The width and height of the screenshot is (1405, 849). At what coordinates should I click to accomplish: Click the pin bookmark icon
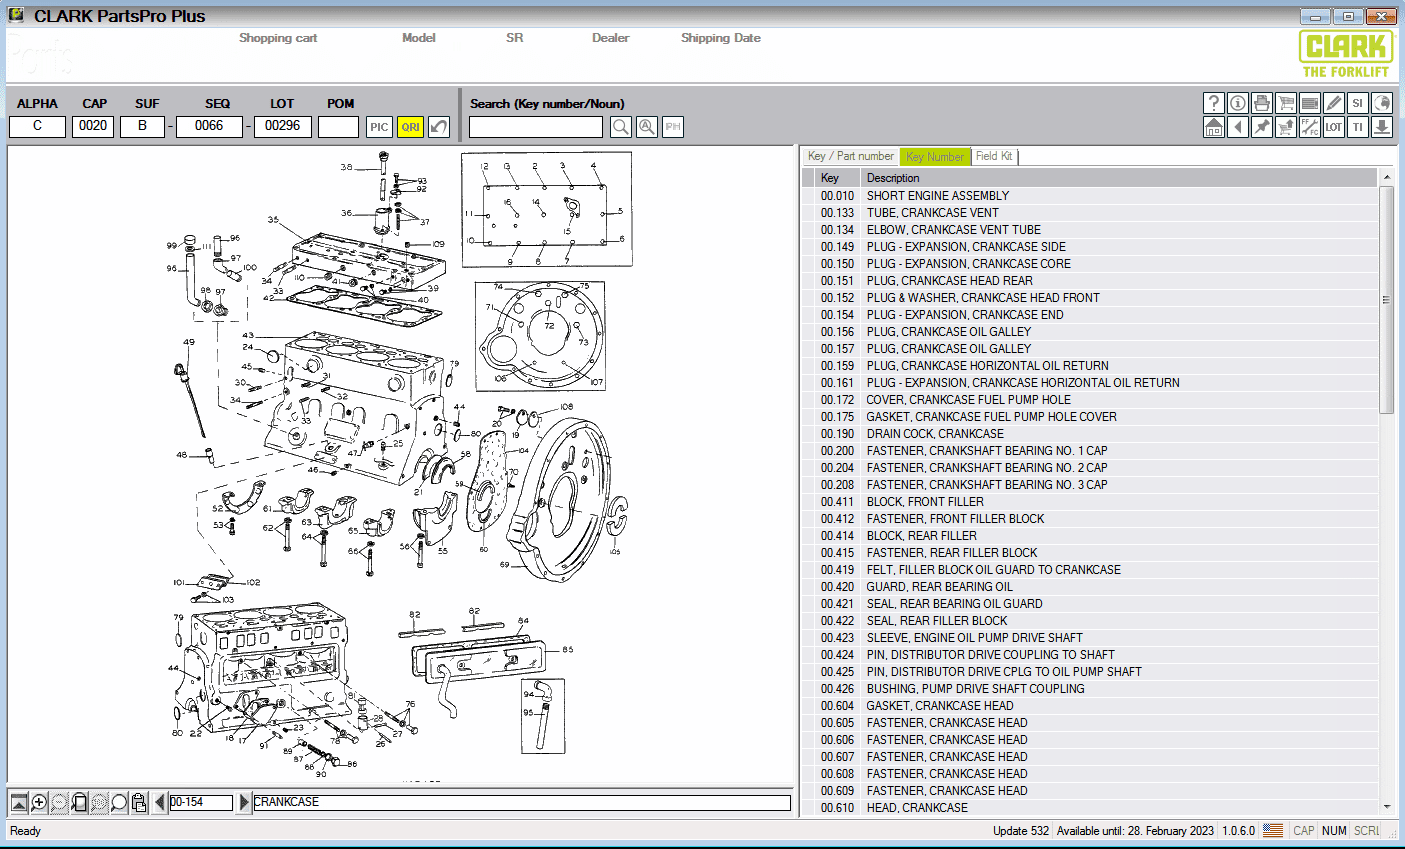coord(1261,127)
